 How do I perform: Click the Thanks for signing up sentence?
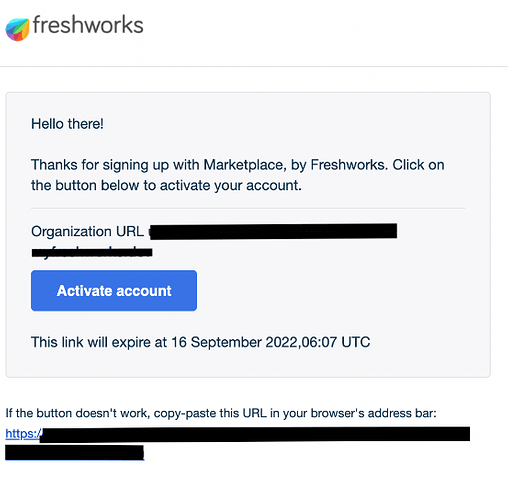coord(238,175)
